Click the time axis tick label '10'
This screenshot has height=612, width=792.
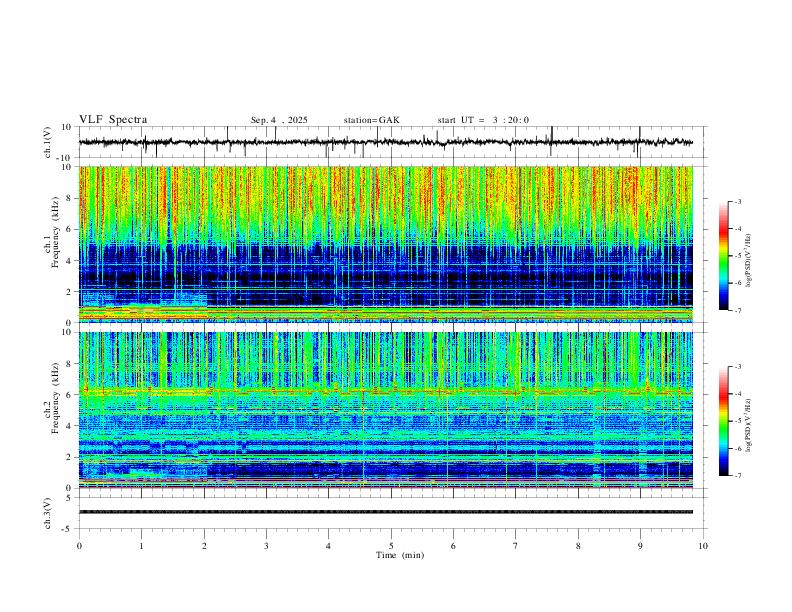703,546
